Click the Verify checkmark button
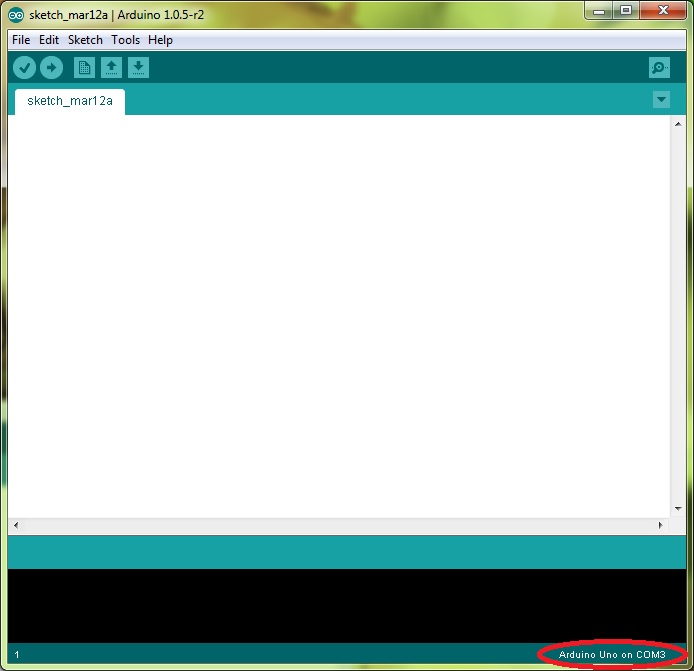This screenshot has height=671, width=694. click(x=24, y=68)
